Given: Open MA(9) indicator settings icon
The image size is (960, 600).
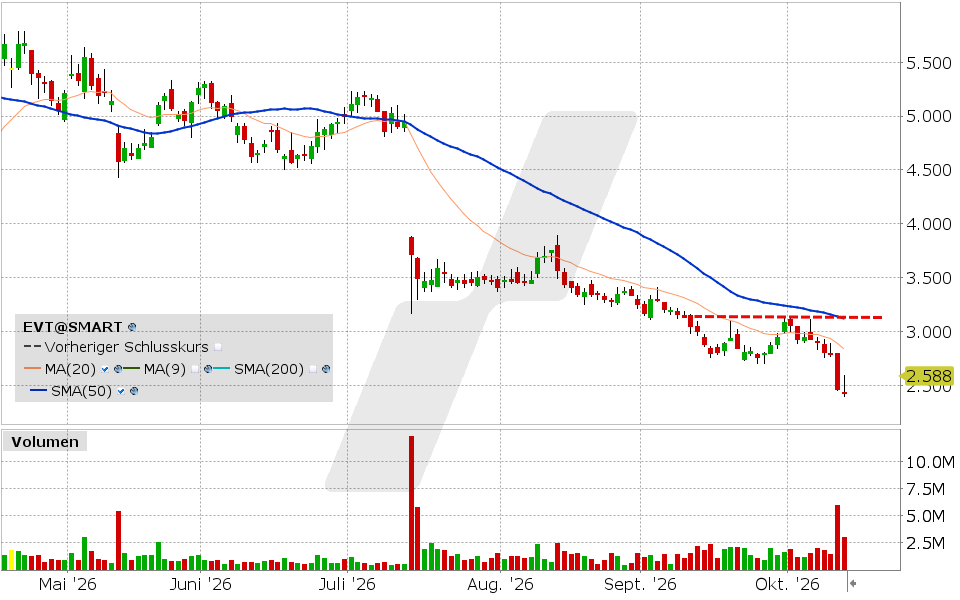Looking at the screenshot, I should (x=208, y=369).
